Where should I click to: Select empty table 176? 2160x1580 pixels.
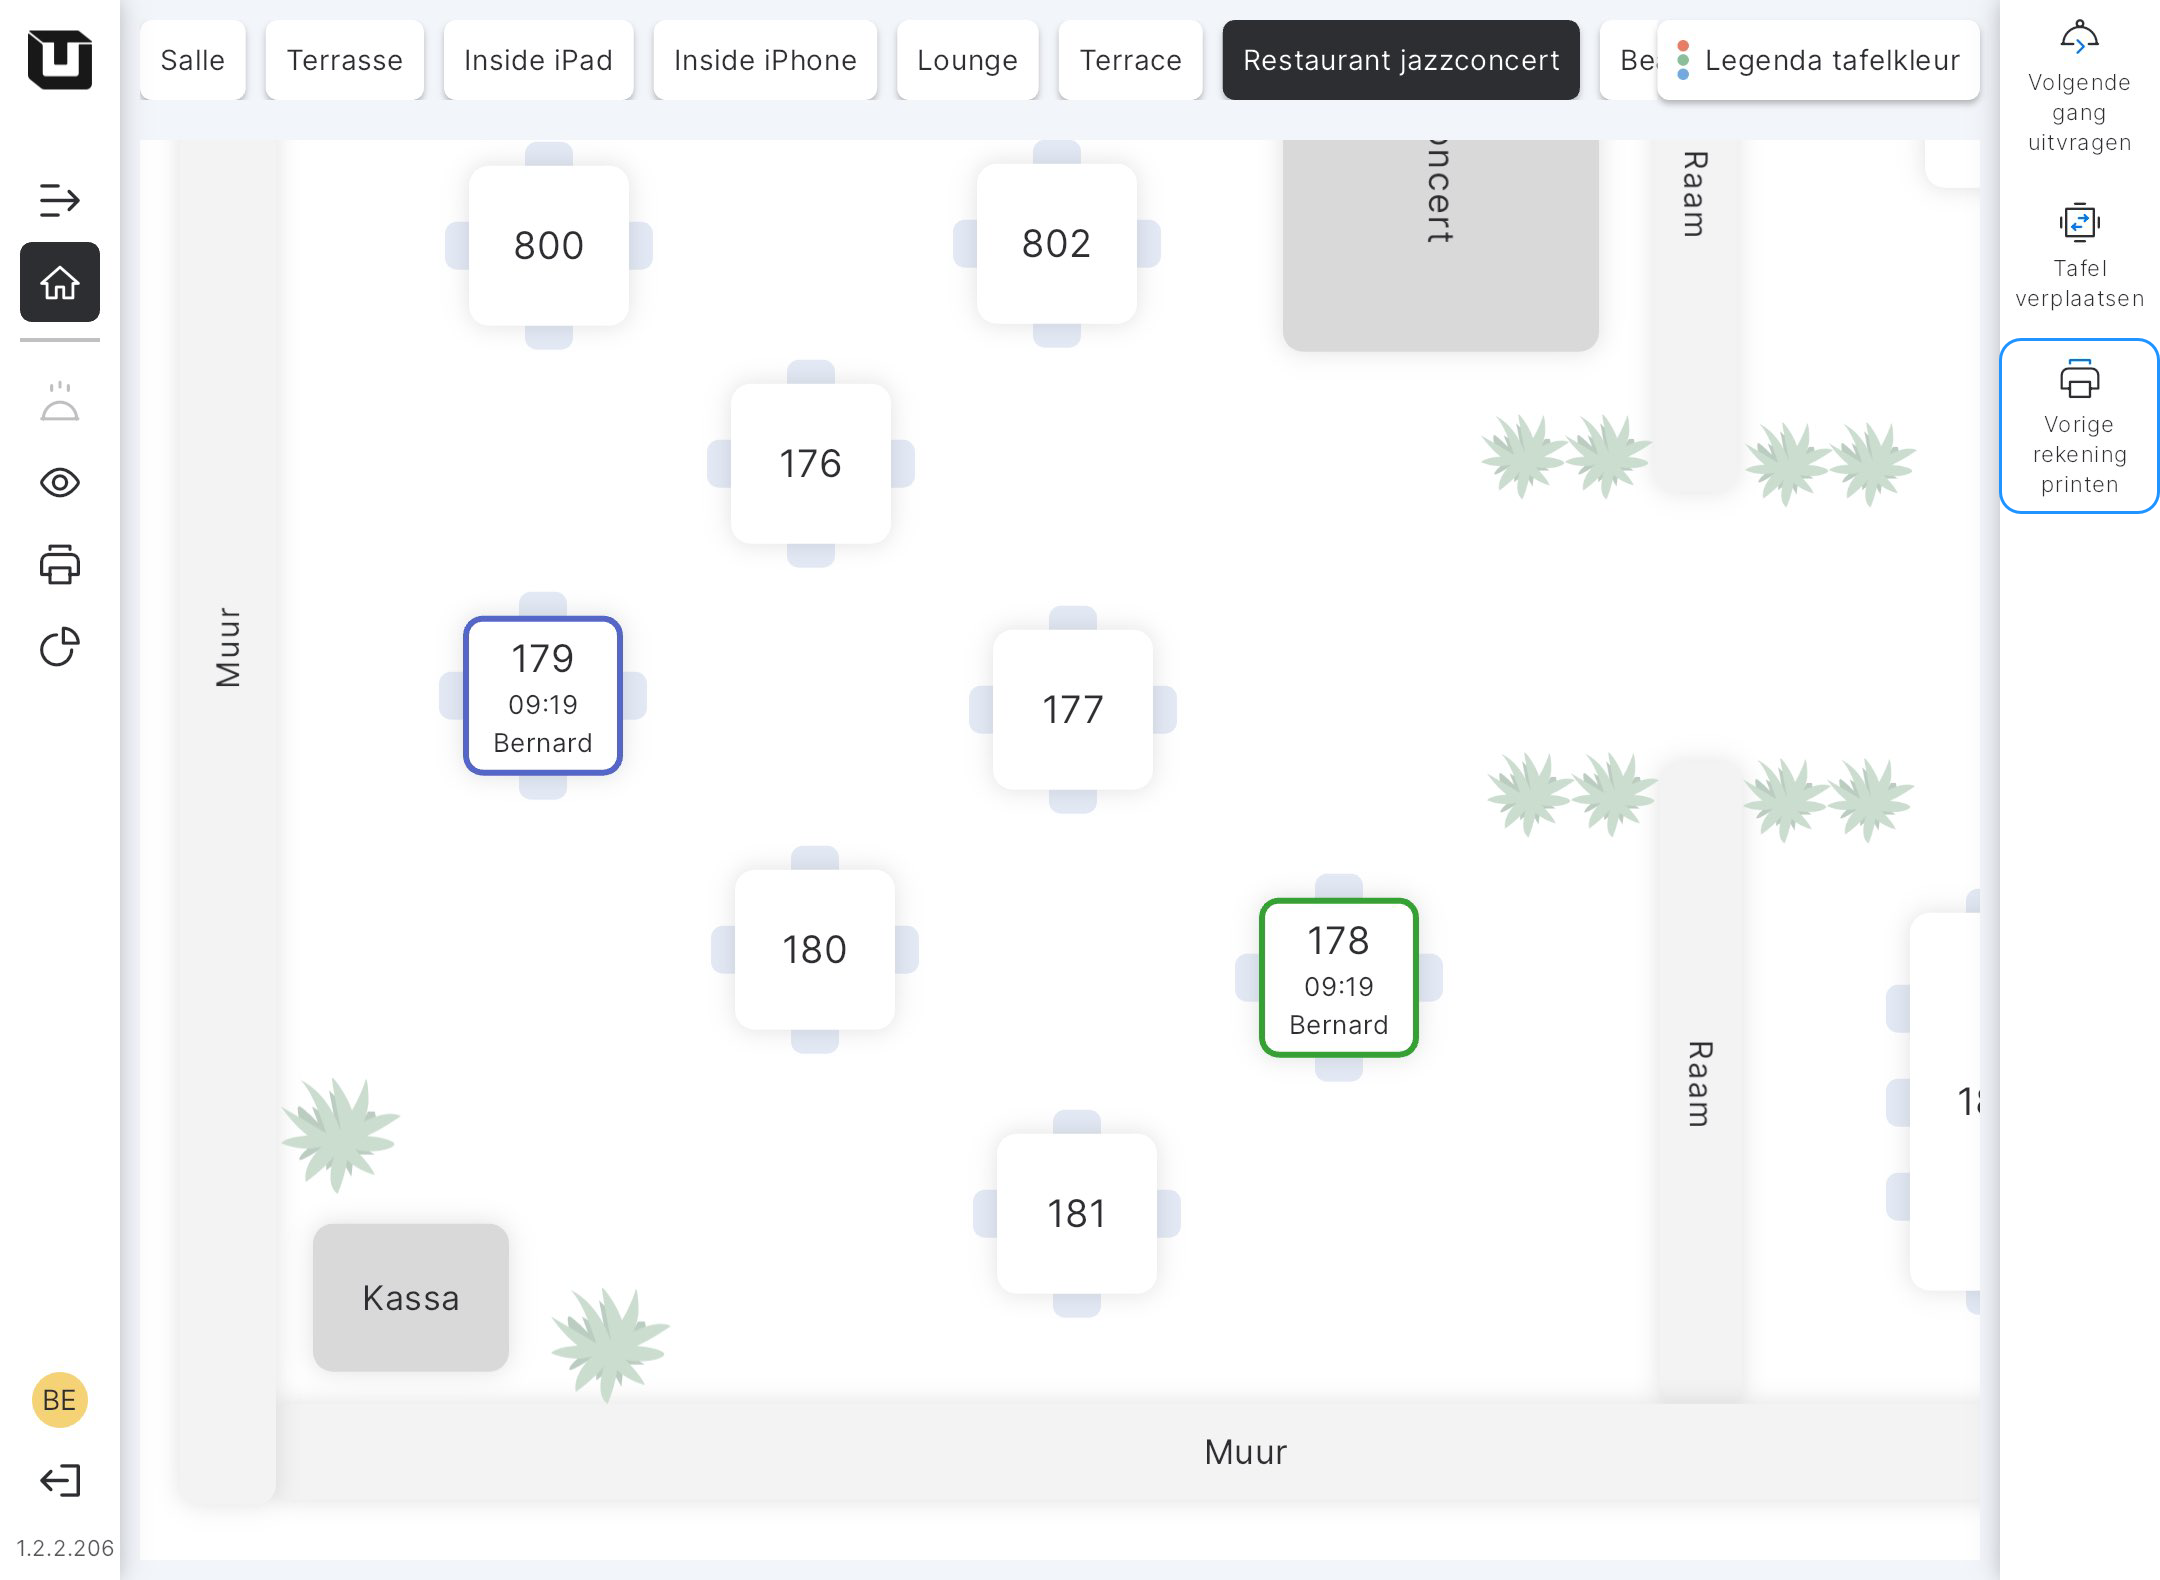[x=810, y=464]
